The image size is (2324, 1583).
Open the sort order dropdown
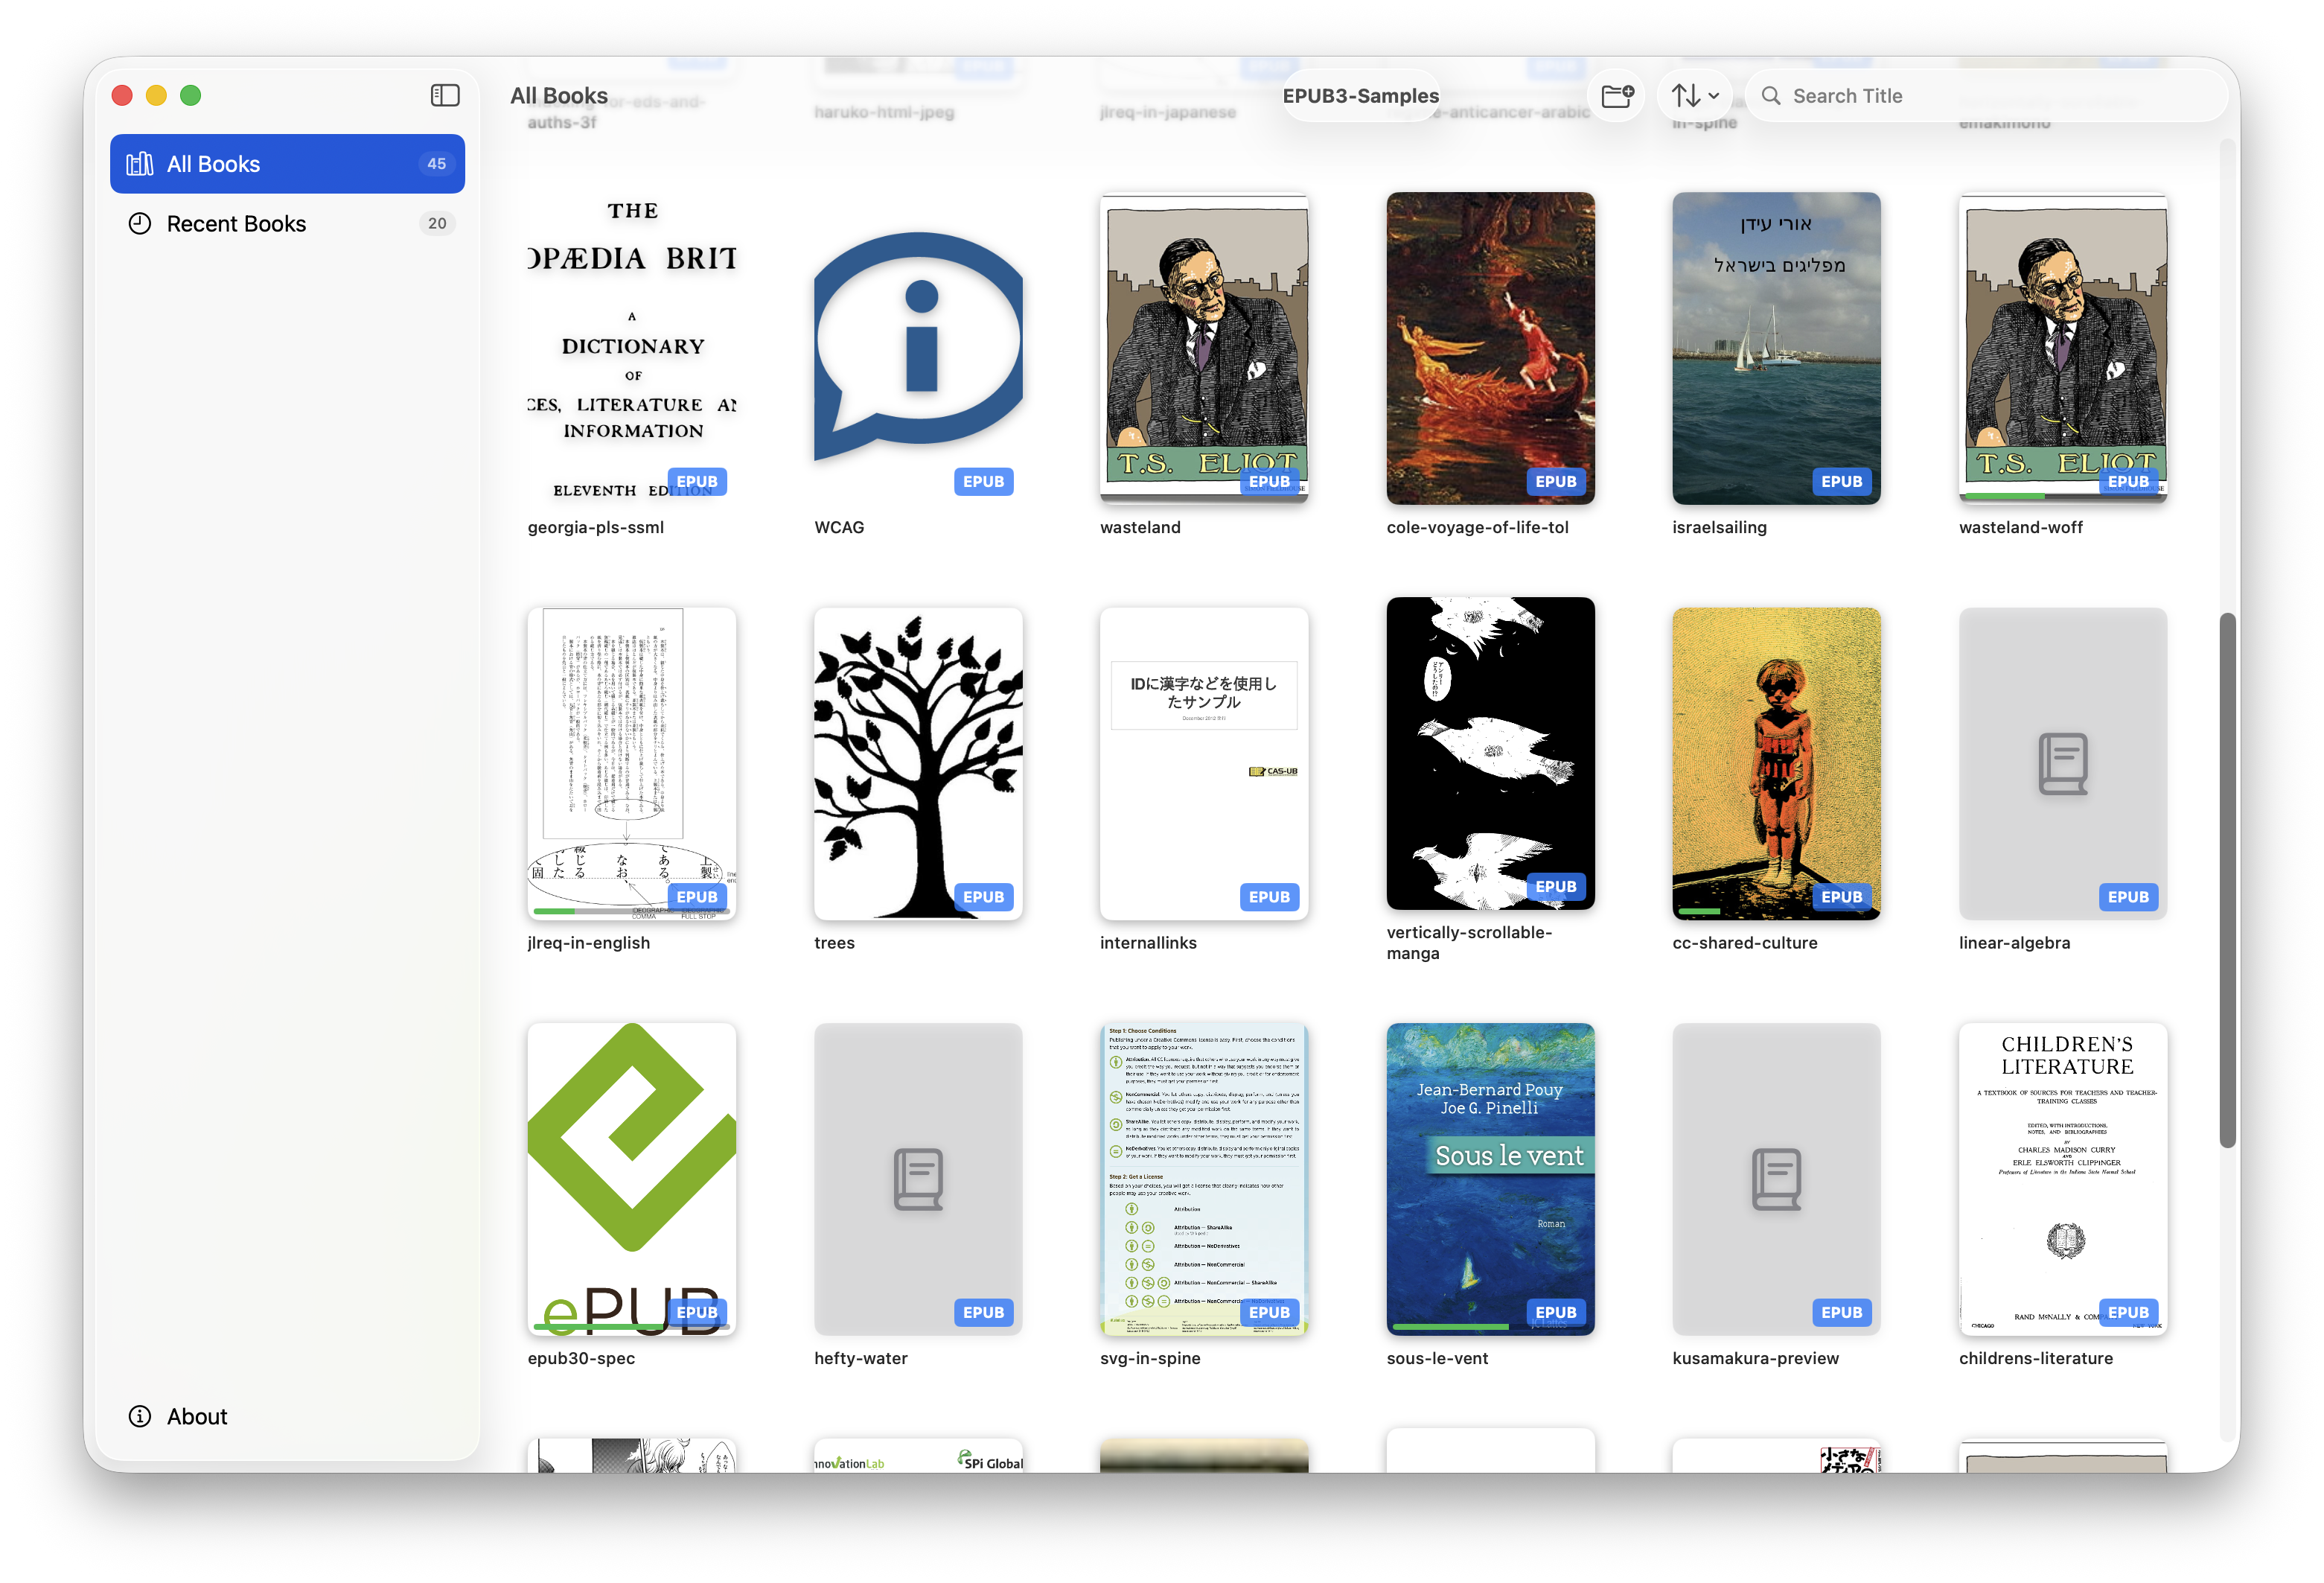point(1695,96)
